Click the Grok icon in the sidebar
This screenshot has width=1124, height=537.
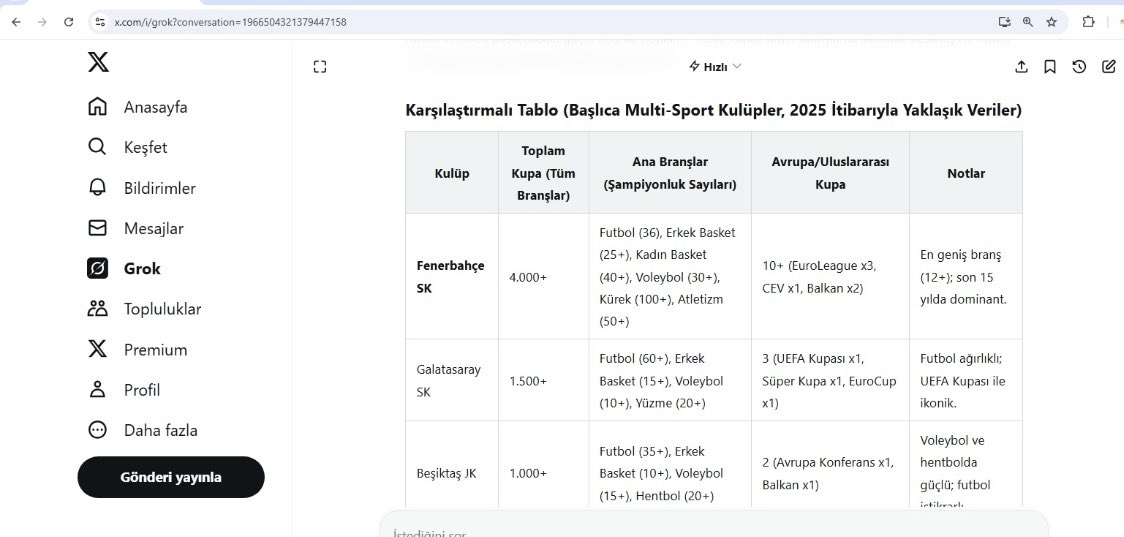[97, 269]
